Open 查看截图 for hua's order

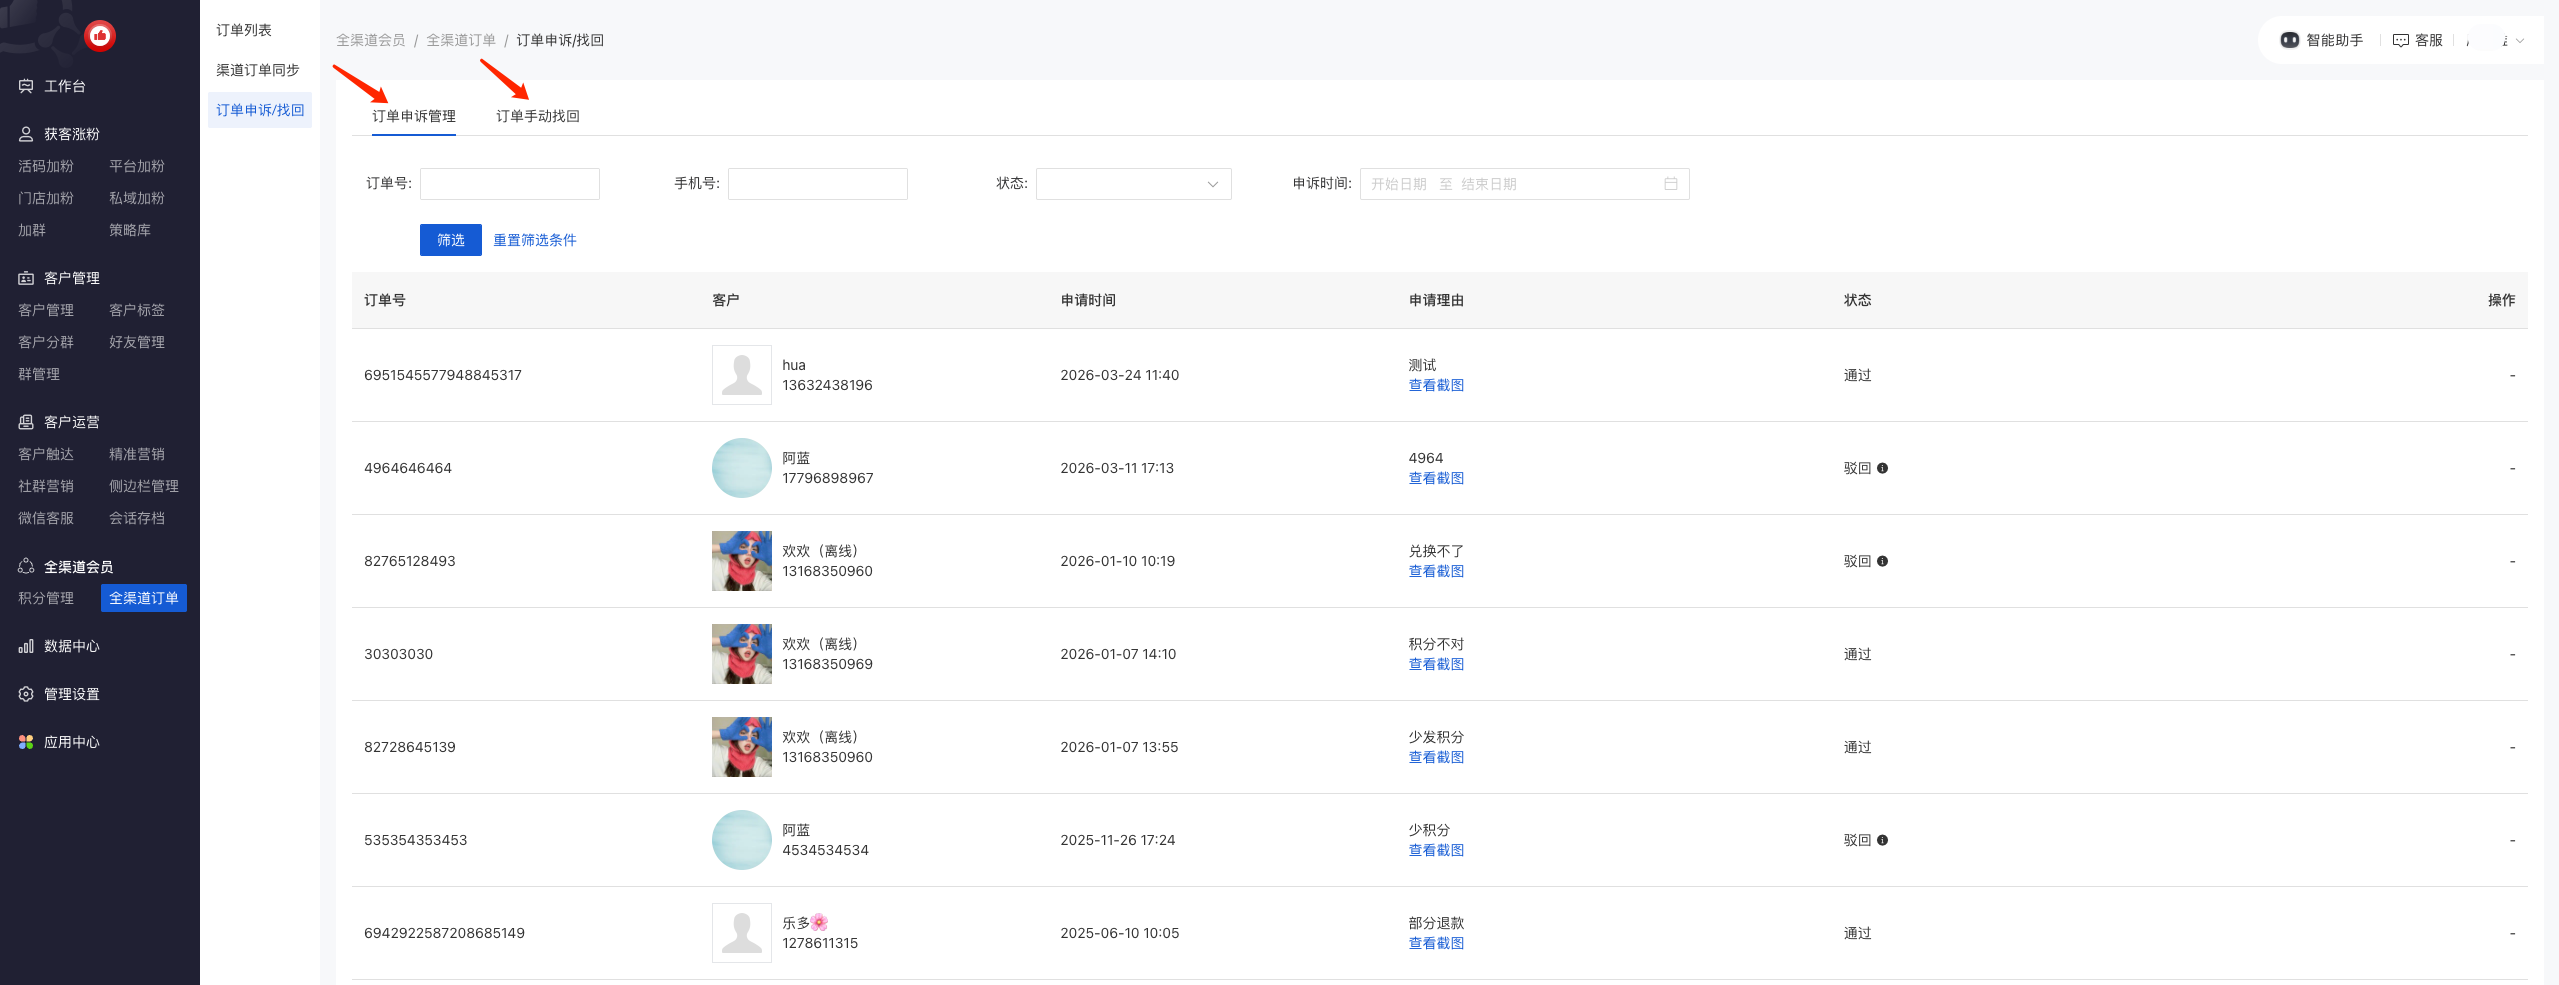1436,385
